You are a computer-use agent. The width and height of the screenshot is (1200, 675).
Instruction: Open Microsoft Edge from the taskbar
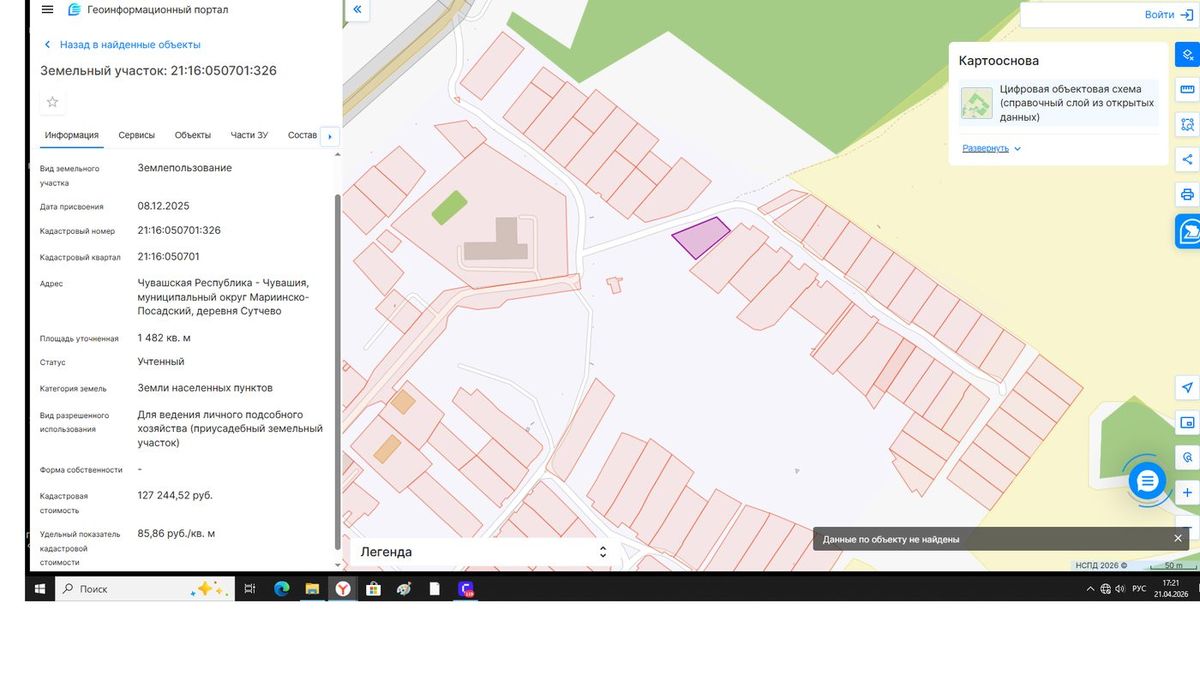(x=281, y=589)
